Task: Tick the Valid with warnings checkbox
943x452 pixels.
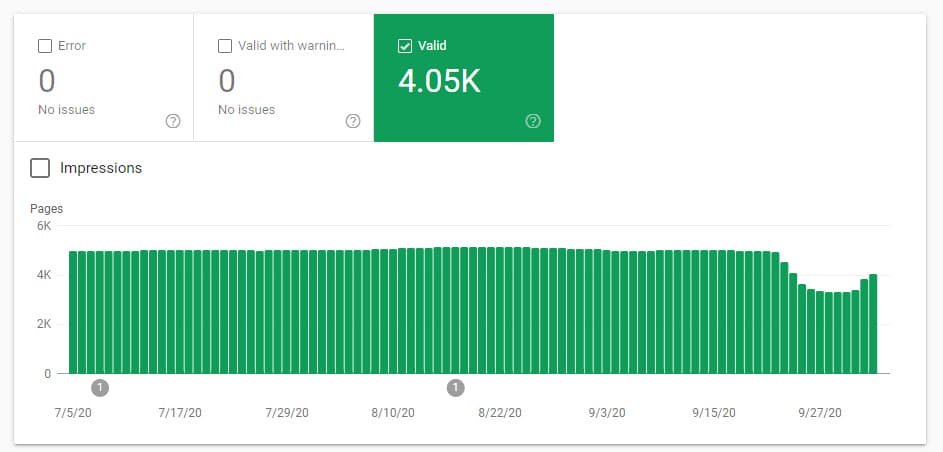Action: pyautogui.click(x=225, y=46)
